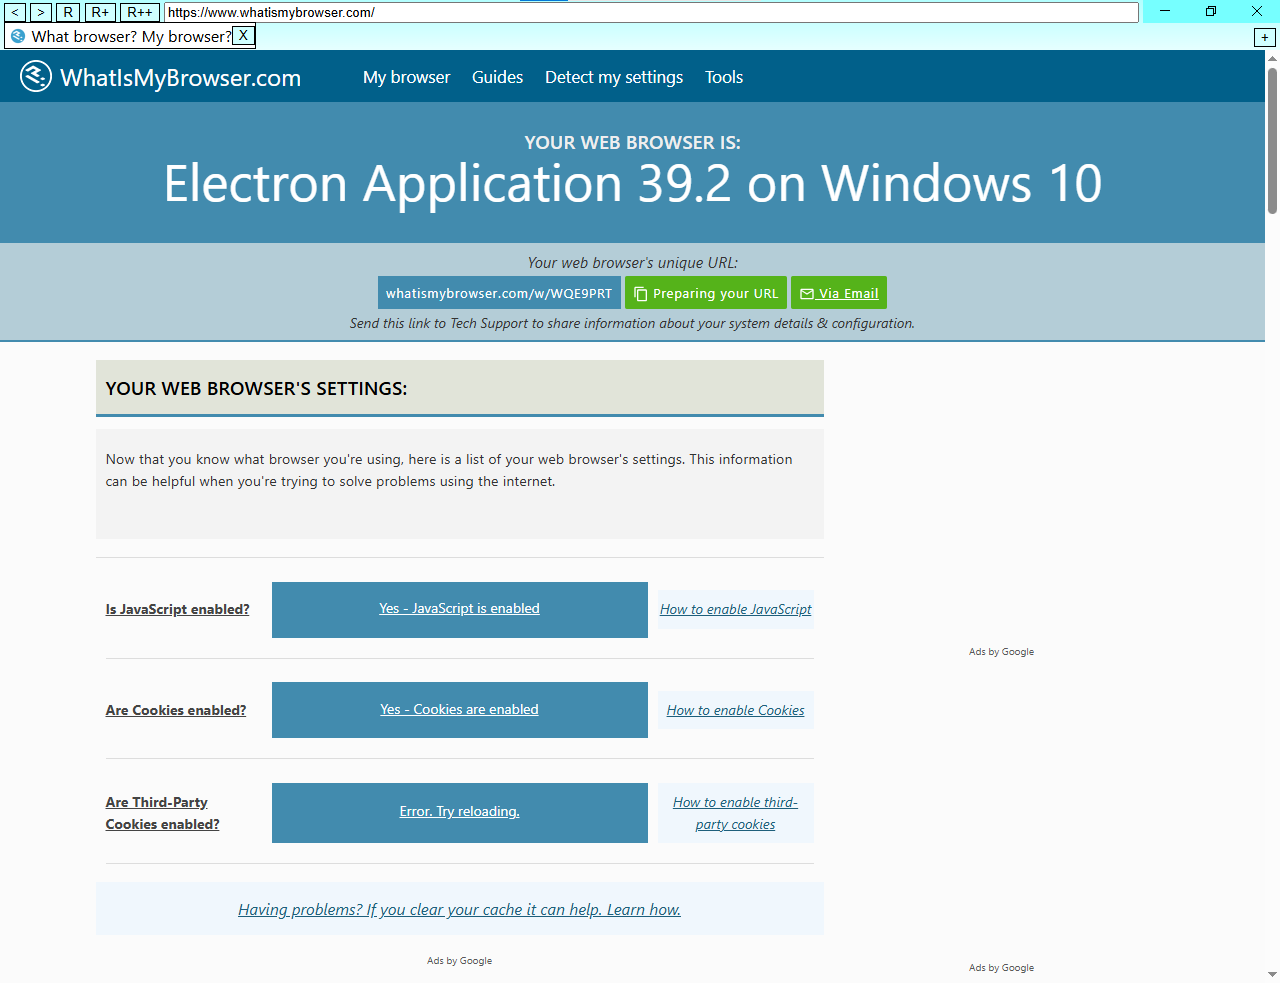
Task: Click the tab favicon icon
Action: tap(18, 36)
